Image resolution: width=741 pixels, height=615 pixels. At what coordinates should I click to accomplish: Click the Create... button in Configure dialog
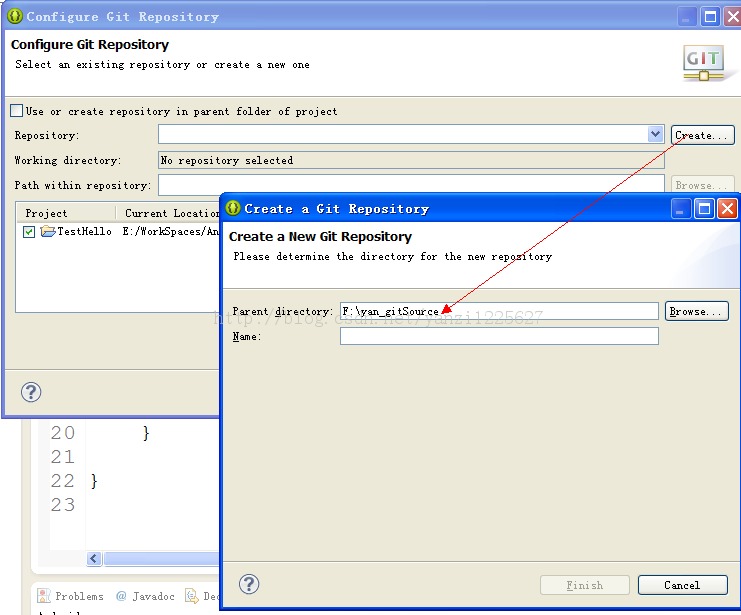coord(702,135)
